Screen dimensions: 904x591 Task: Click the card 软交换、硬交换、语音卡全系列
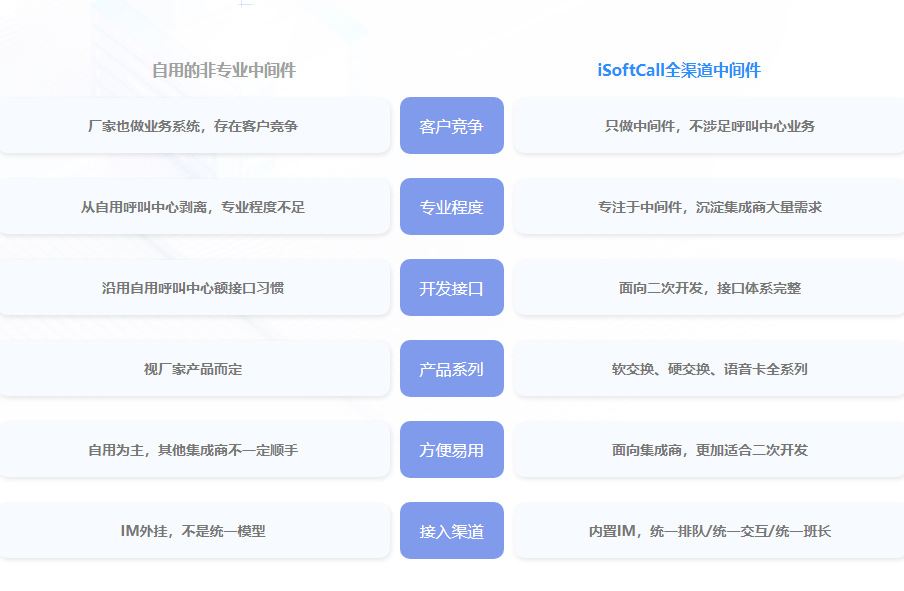tap(709, 368)
